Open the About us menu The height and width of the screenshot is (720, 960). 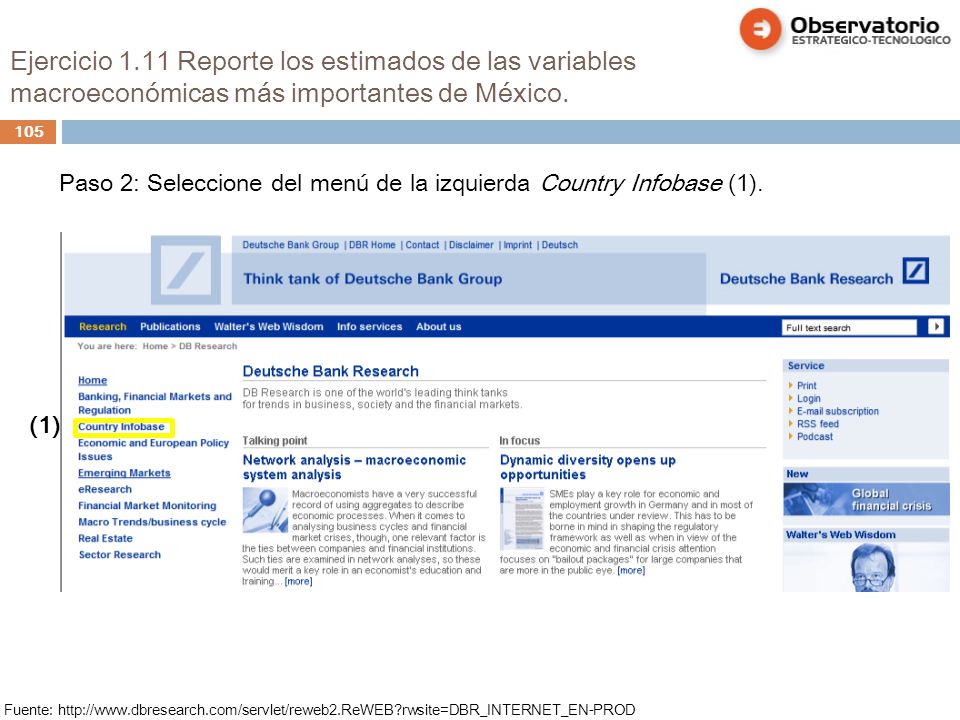pos(438,326)
